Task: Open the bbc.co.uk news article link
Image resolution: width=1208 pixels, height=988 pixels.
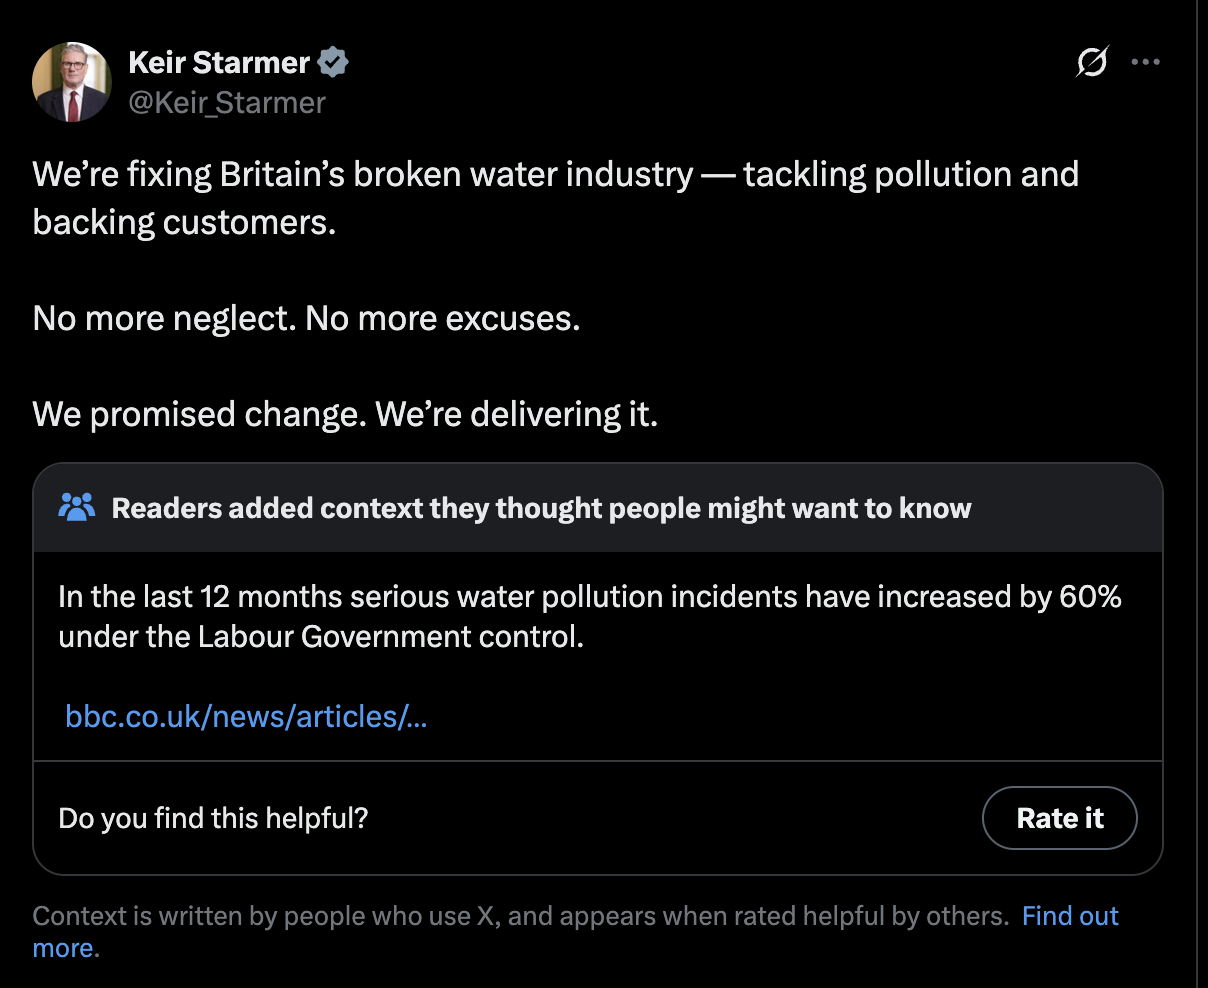Action: pyautogui.click(x=246, y=716)
